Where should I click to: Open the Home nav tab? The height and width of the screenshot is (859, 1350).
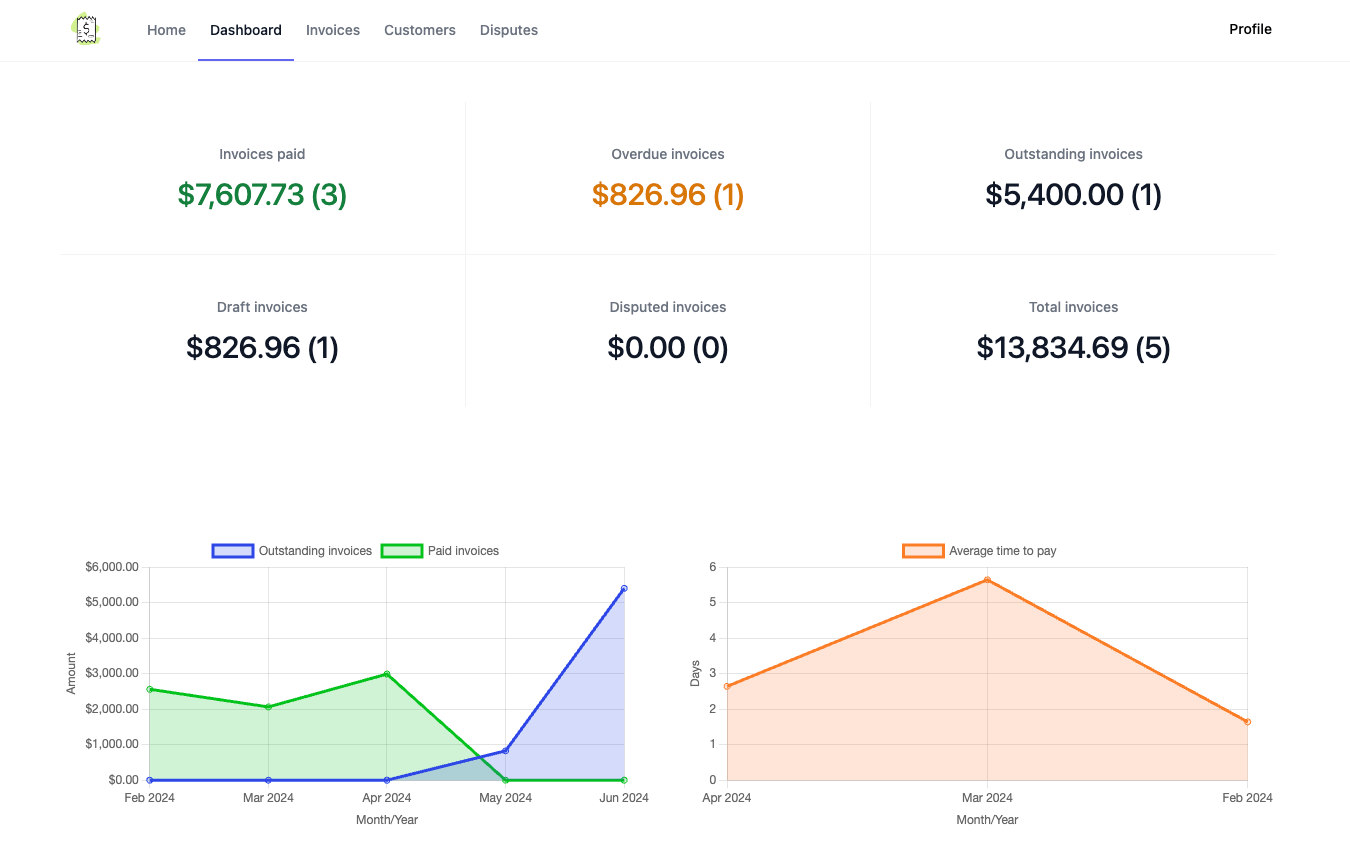click(166, 30)
